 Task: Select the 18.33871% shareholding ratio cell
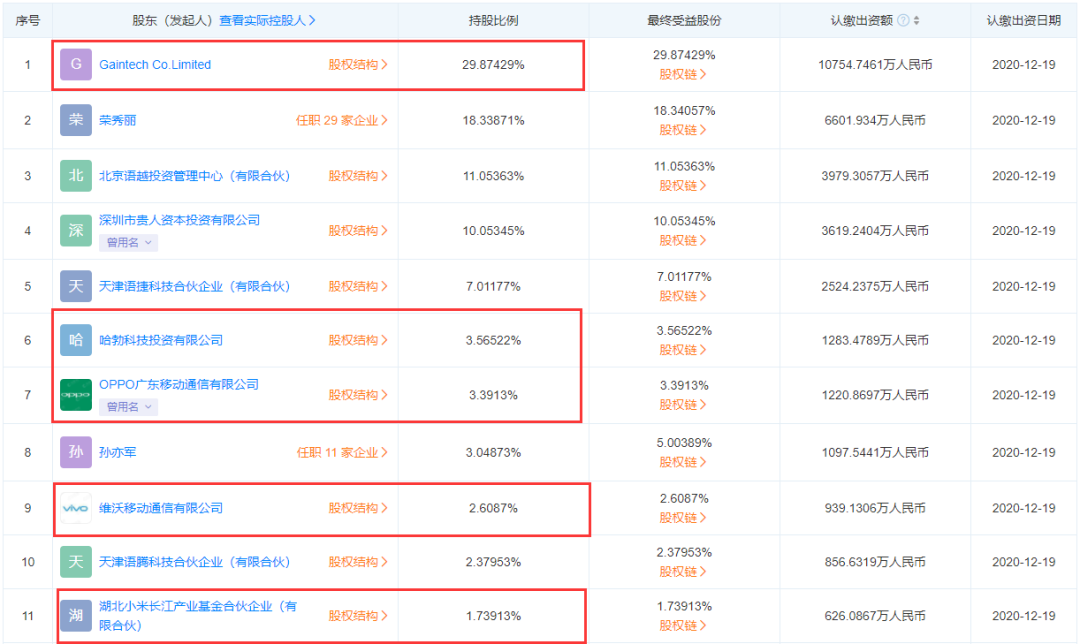[x=493, y=121]
